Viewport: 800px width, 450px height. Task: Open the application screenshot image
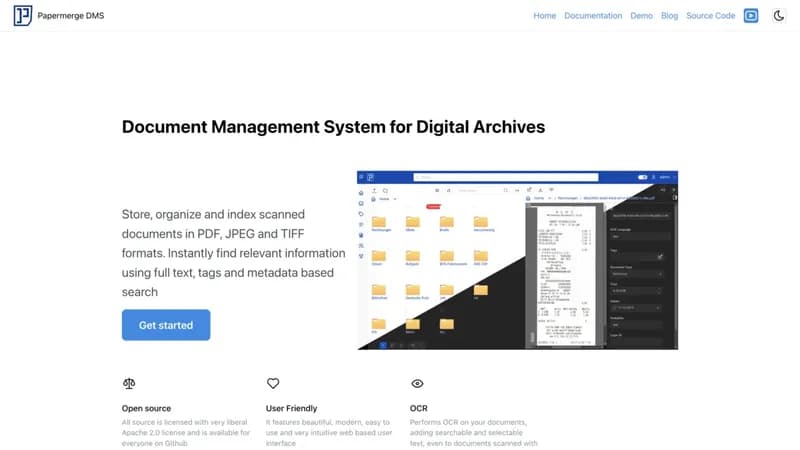[x=517, y=260]
